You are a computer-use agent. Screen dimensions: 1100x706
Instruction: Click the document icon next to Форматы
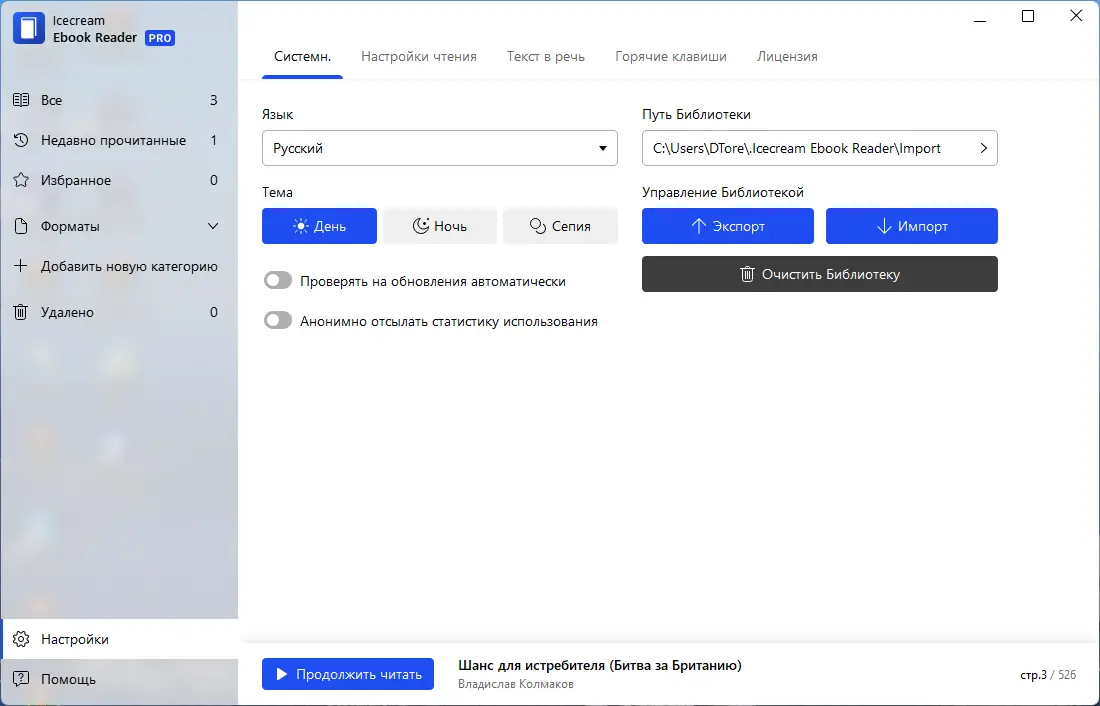tap(21, 226)
